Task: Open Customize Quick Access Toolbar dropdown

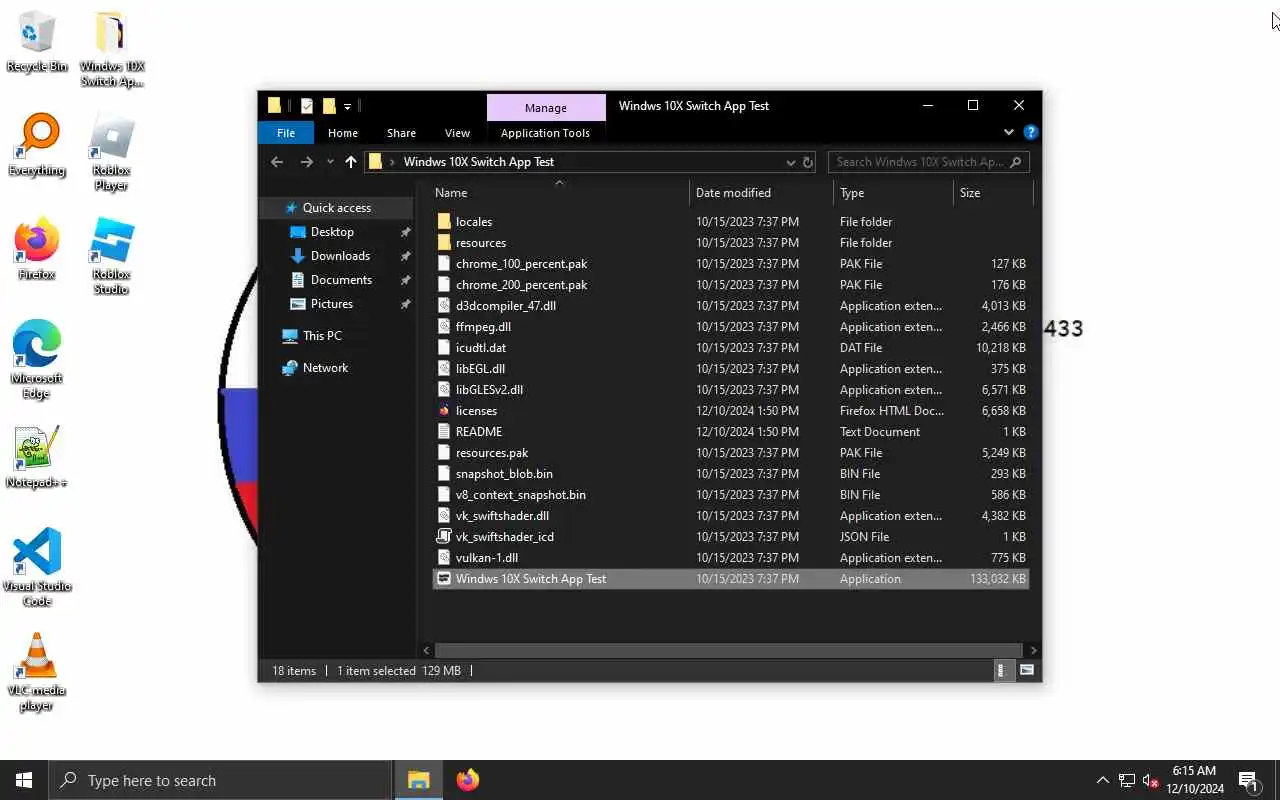Action: 348,106
